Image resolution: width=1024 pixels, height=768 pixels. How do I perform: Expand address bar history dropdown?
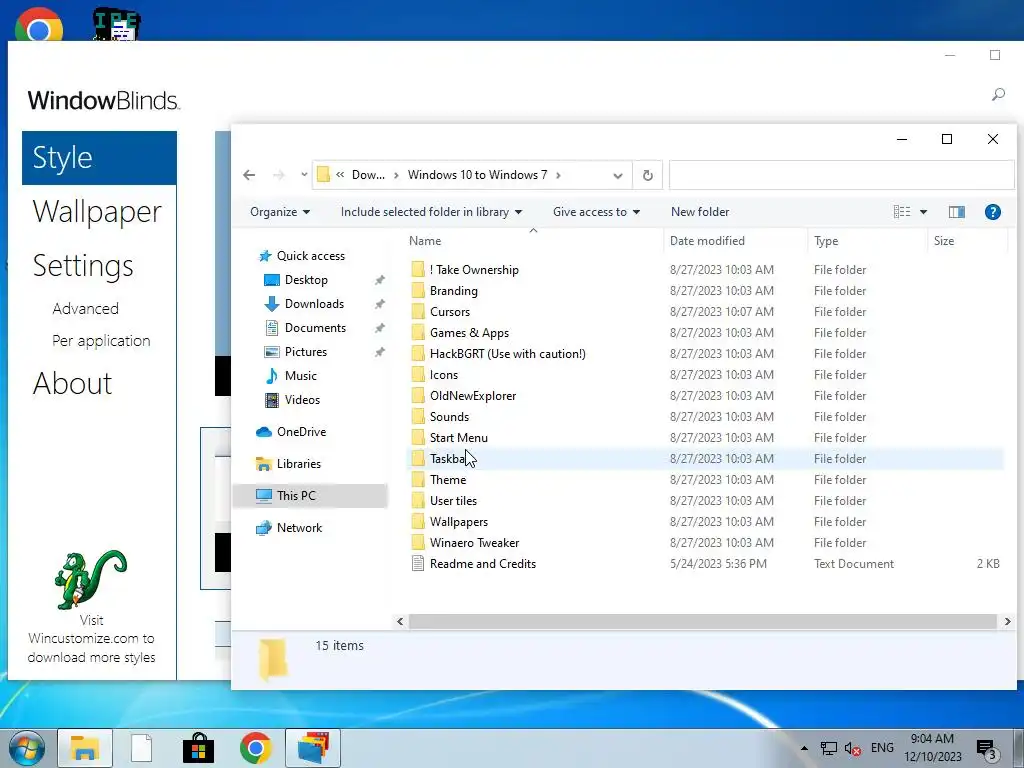pos(618,175)
